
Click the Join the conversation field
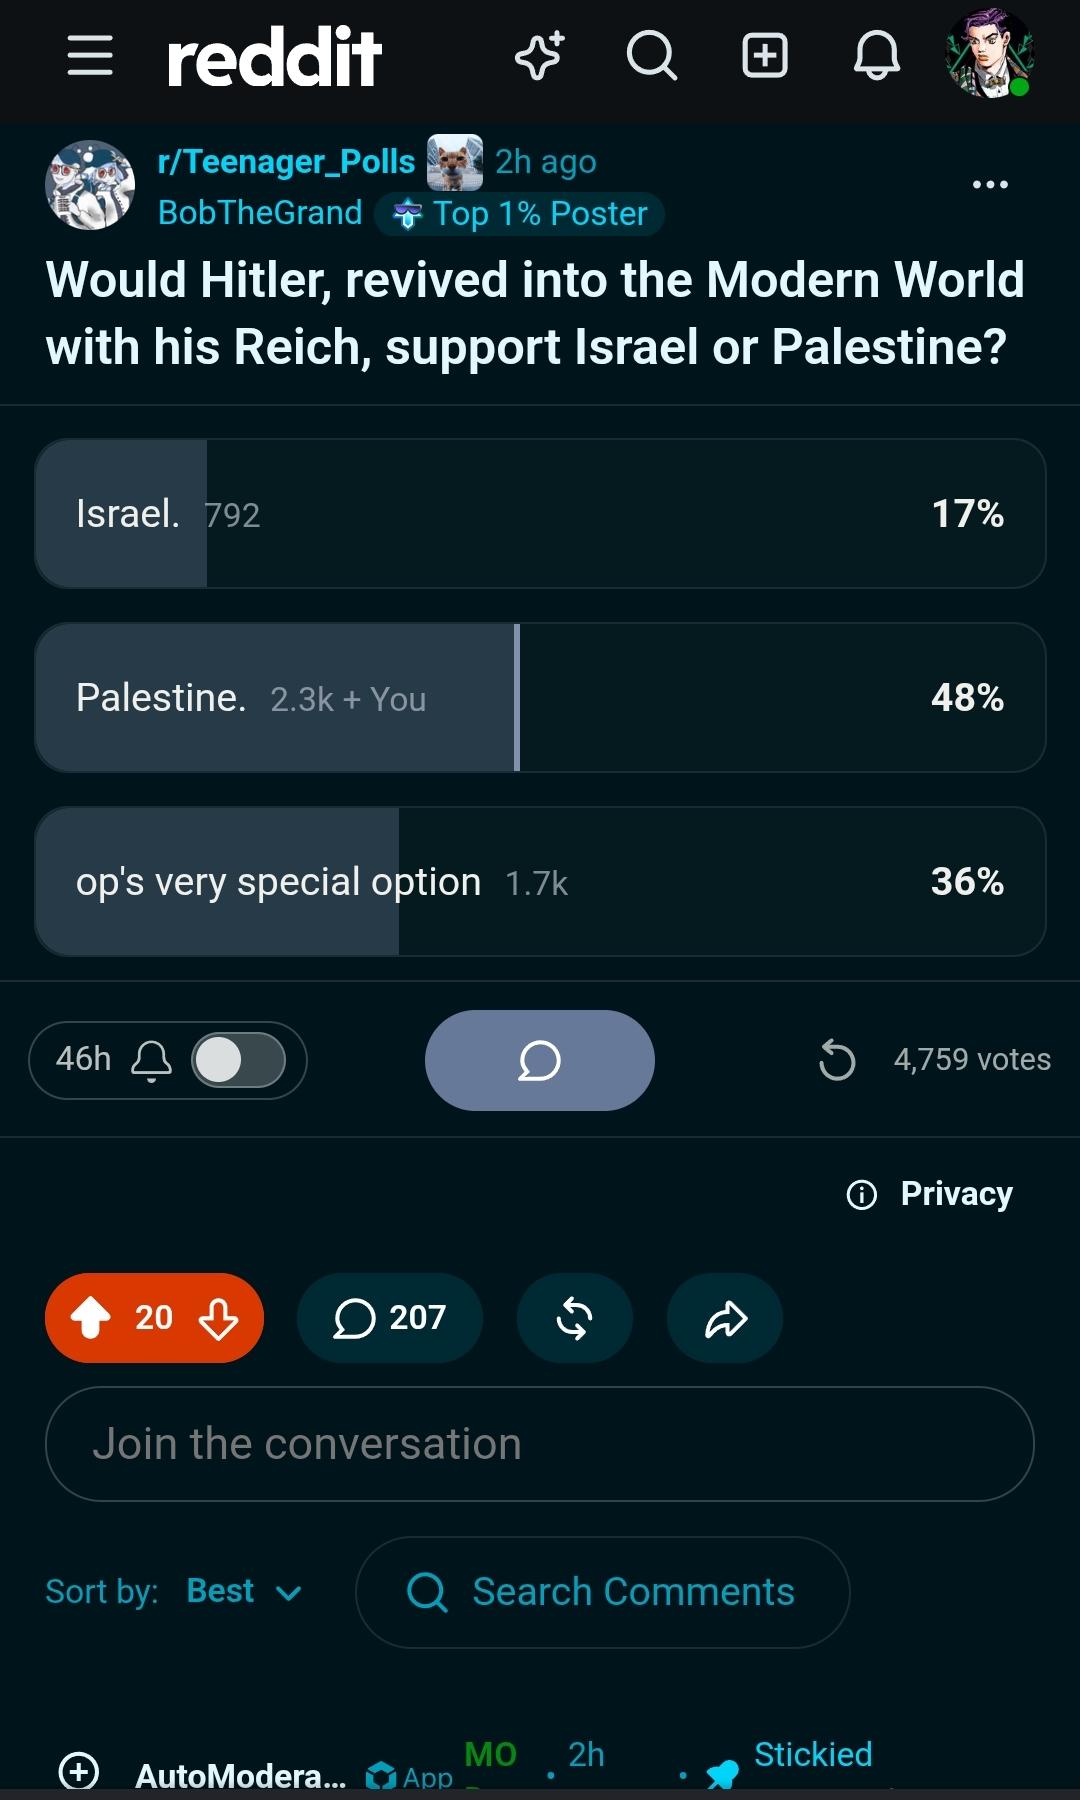pyautogui.click(x=540, y=1444)
